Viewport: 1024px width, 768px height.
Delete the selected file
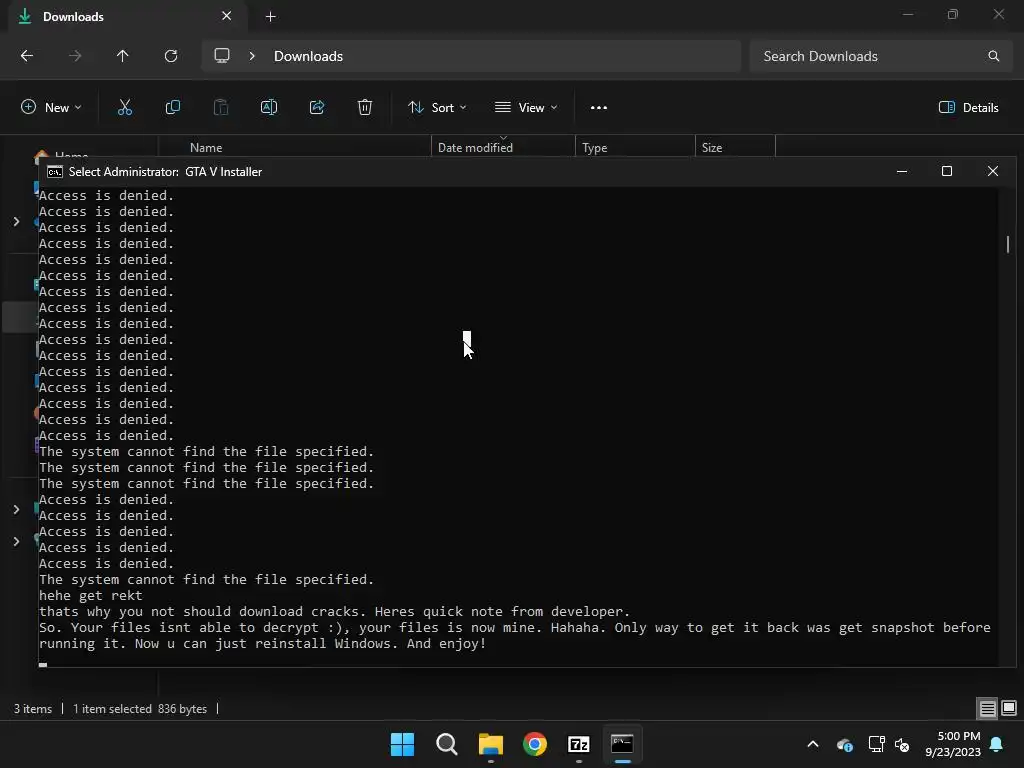(365, 108)
